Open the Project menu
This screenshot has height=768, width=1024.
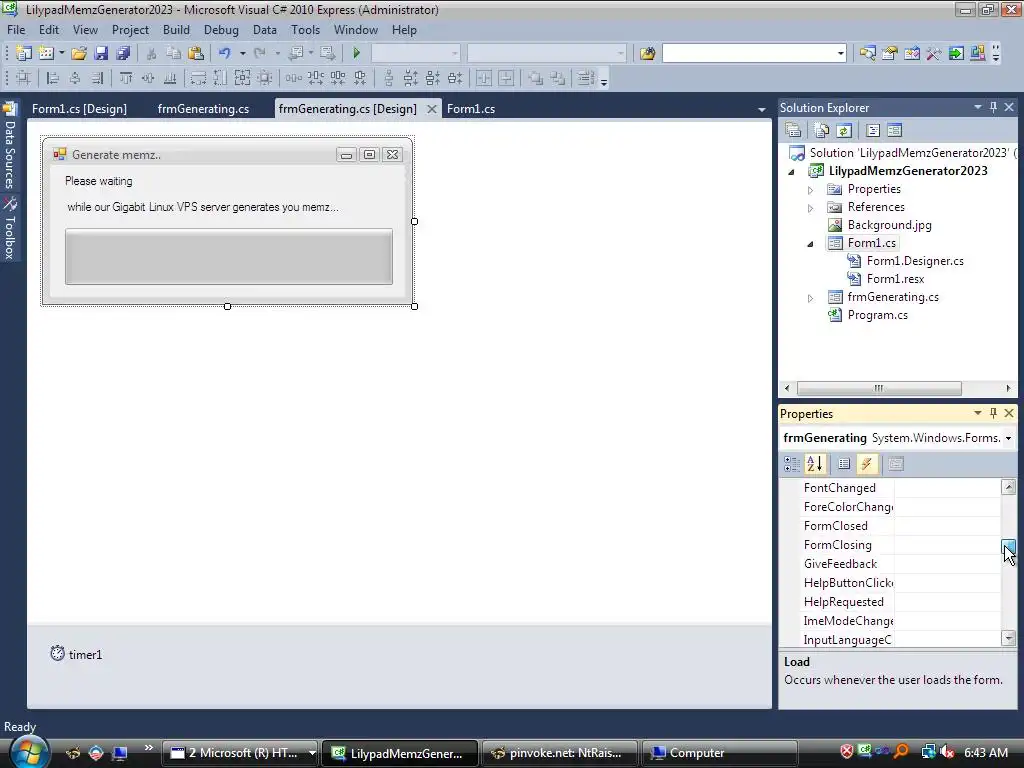click(130, 30)
